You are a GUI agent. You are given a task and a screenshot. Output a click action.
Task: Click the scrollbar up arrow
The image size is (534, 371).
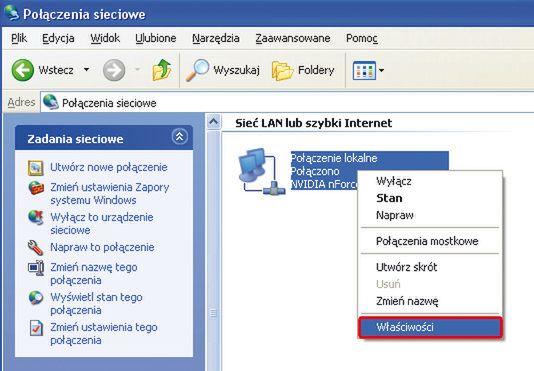tap(214, 122)
